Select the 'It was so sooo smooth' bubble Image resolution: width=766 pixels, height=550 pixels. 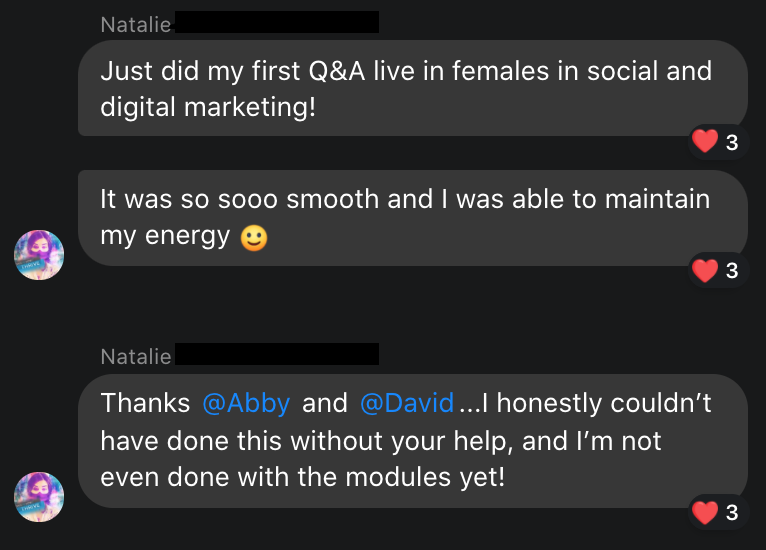pyautogui.click(x=413, y=218)
